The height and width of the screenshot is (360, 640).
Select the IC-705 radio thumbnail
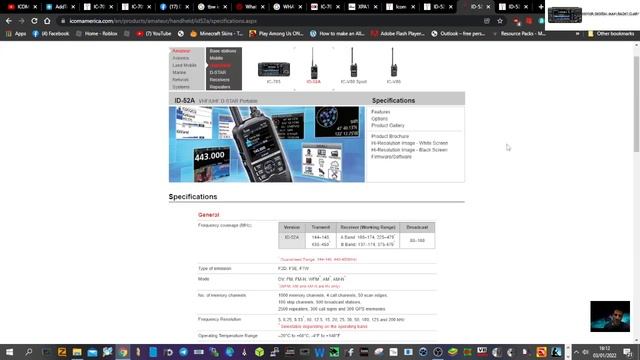[x=274, y=69]
